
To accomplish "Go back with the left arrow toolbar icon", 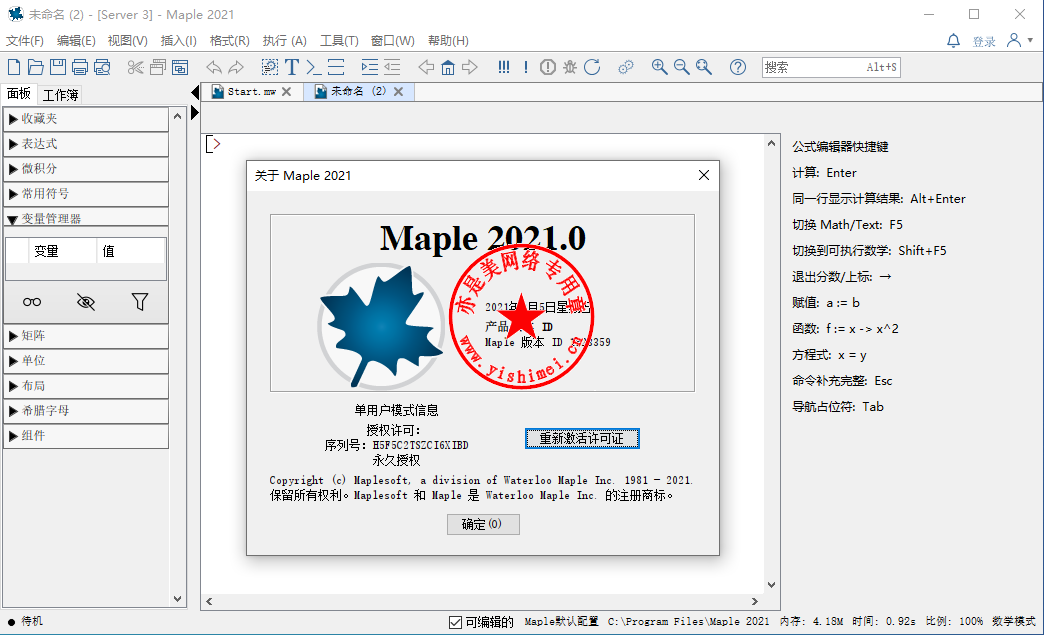I will point(426,67).
